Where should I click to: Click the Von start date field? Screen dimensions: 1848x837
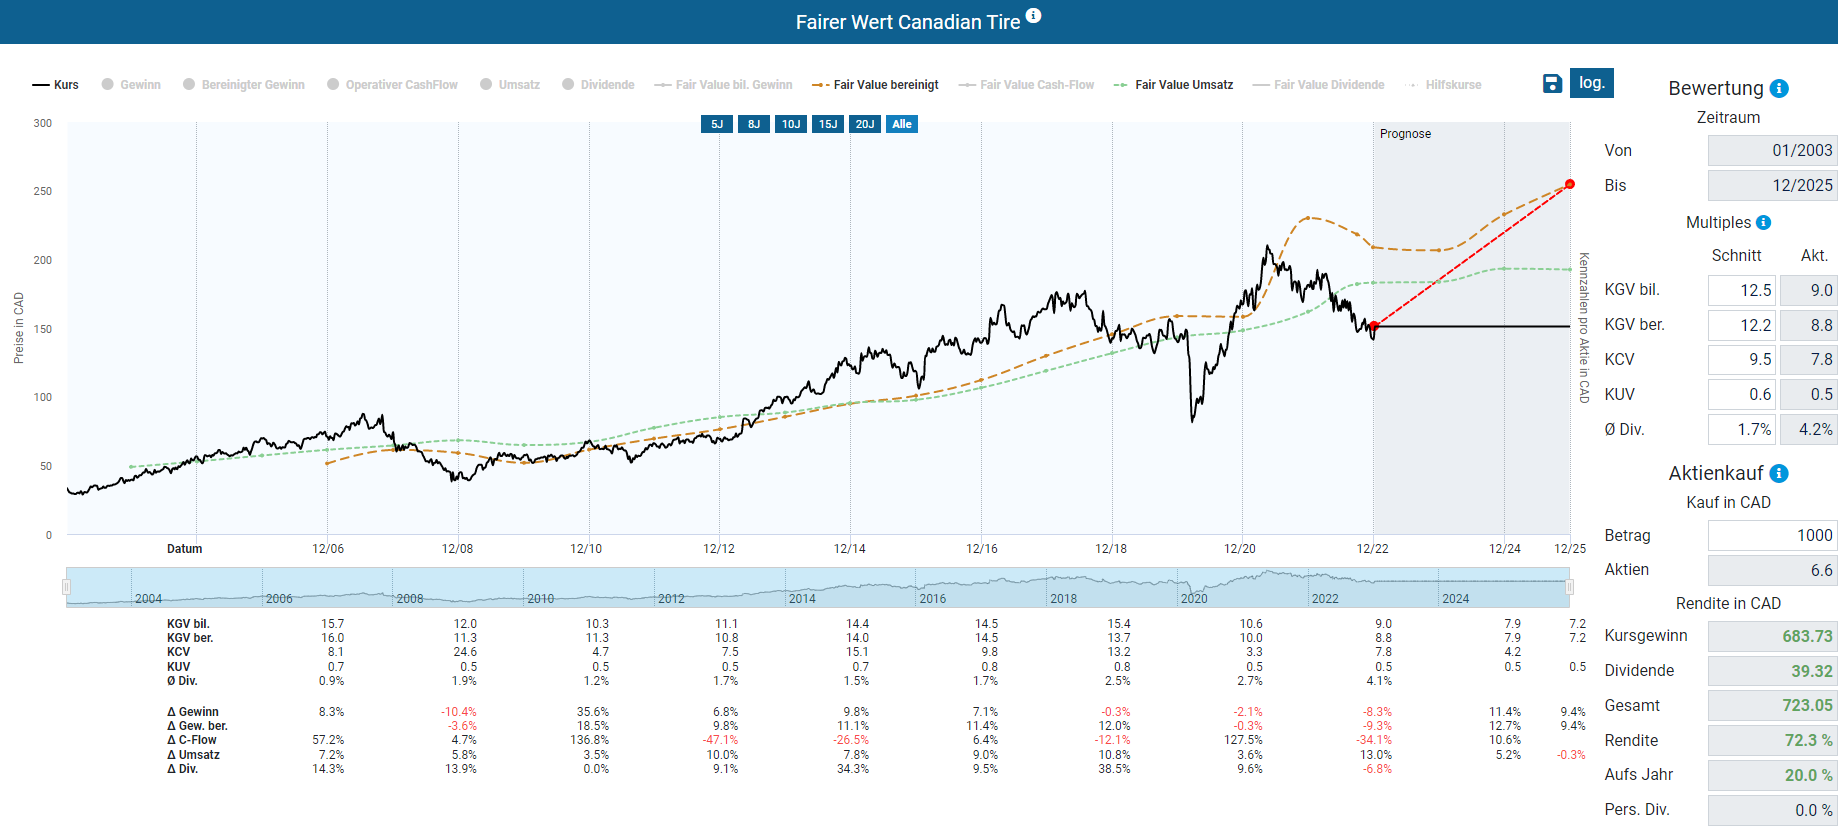1771,151
